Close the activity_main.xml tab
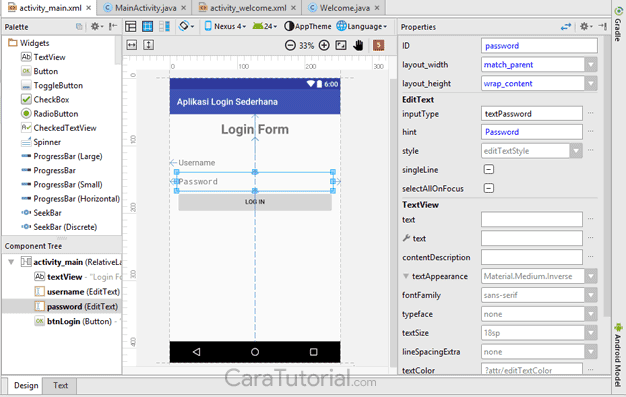 pyautogui.click(x=88, y=8)
